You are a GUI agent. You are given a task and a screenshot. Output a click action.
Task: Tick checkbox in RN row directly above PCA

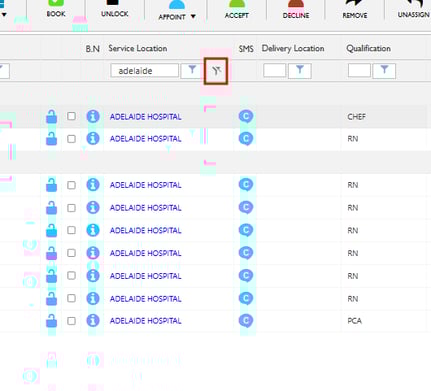pos(71,298)
